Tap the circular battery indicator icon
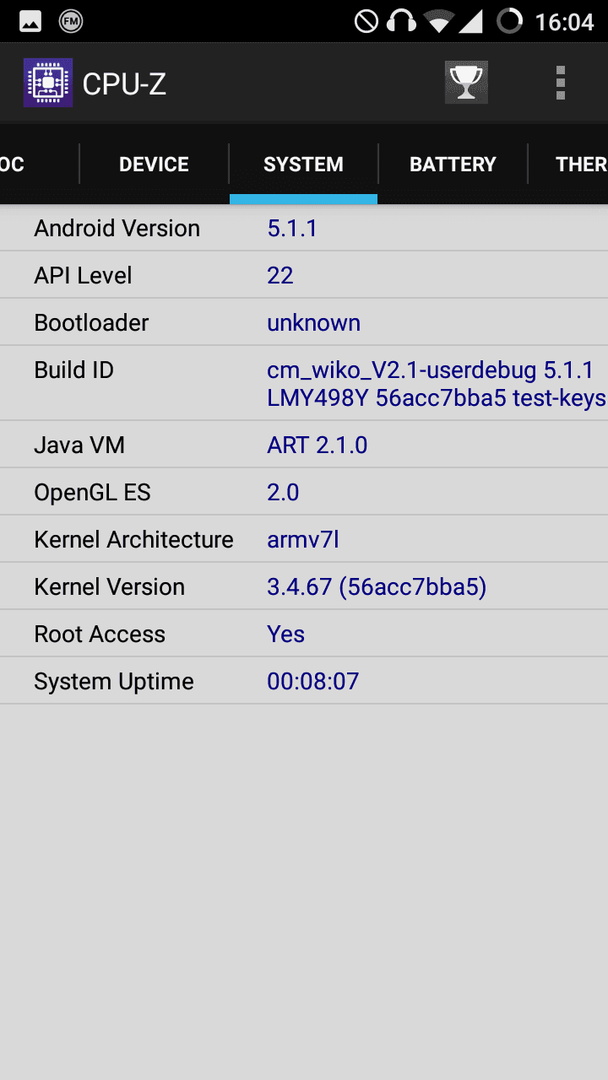 (510, 21)
